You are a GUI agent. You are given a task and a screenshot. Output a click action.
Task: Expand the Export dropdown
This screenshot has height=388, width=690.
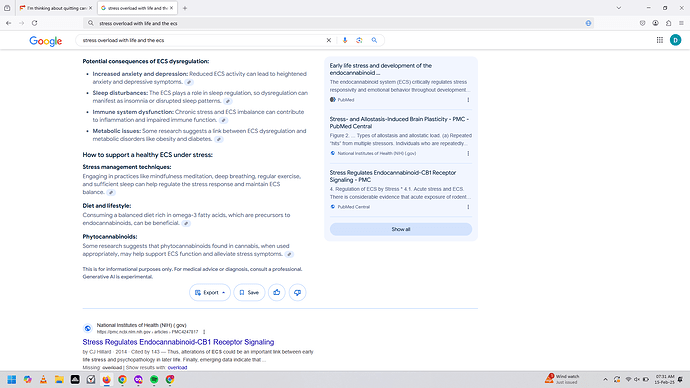pos(210,293)
